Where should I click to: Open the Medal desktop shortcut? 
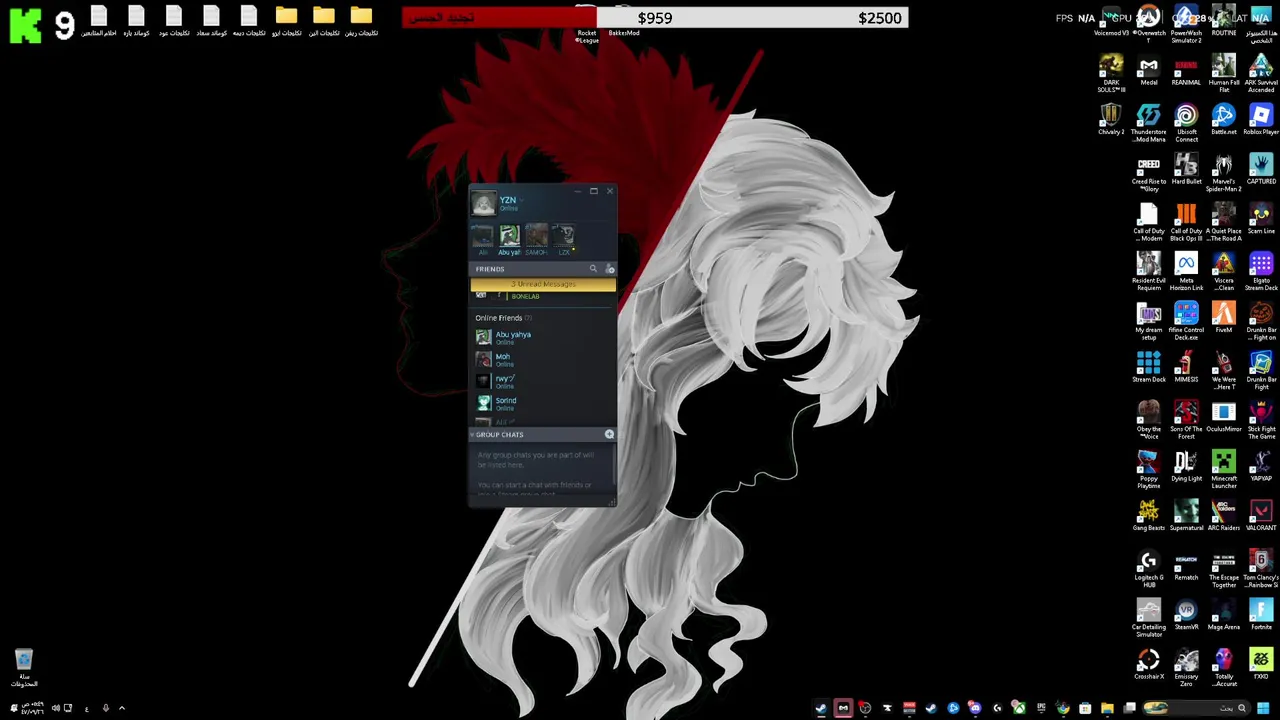[1149, 70]
